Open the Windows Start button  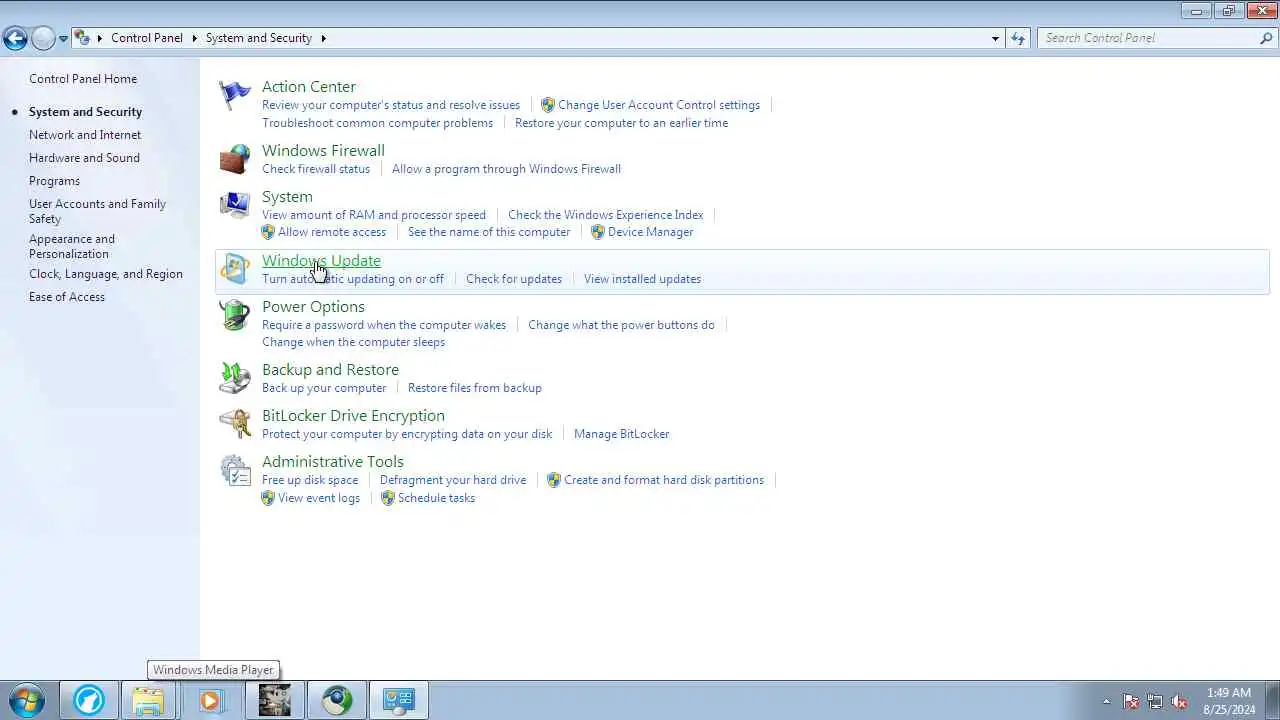[27, 700]
